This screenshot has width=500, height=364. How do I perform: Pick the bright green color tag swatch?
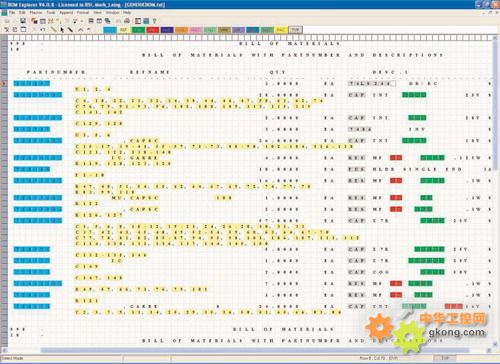click(x=138, y=30)
